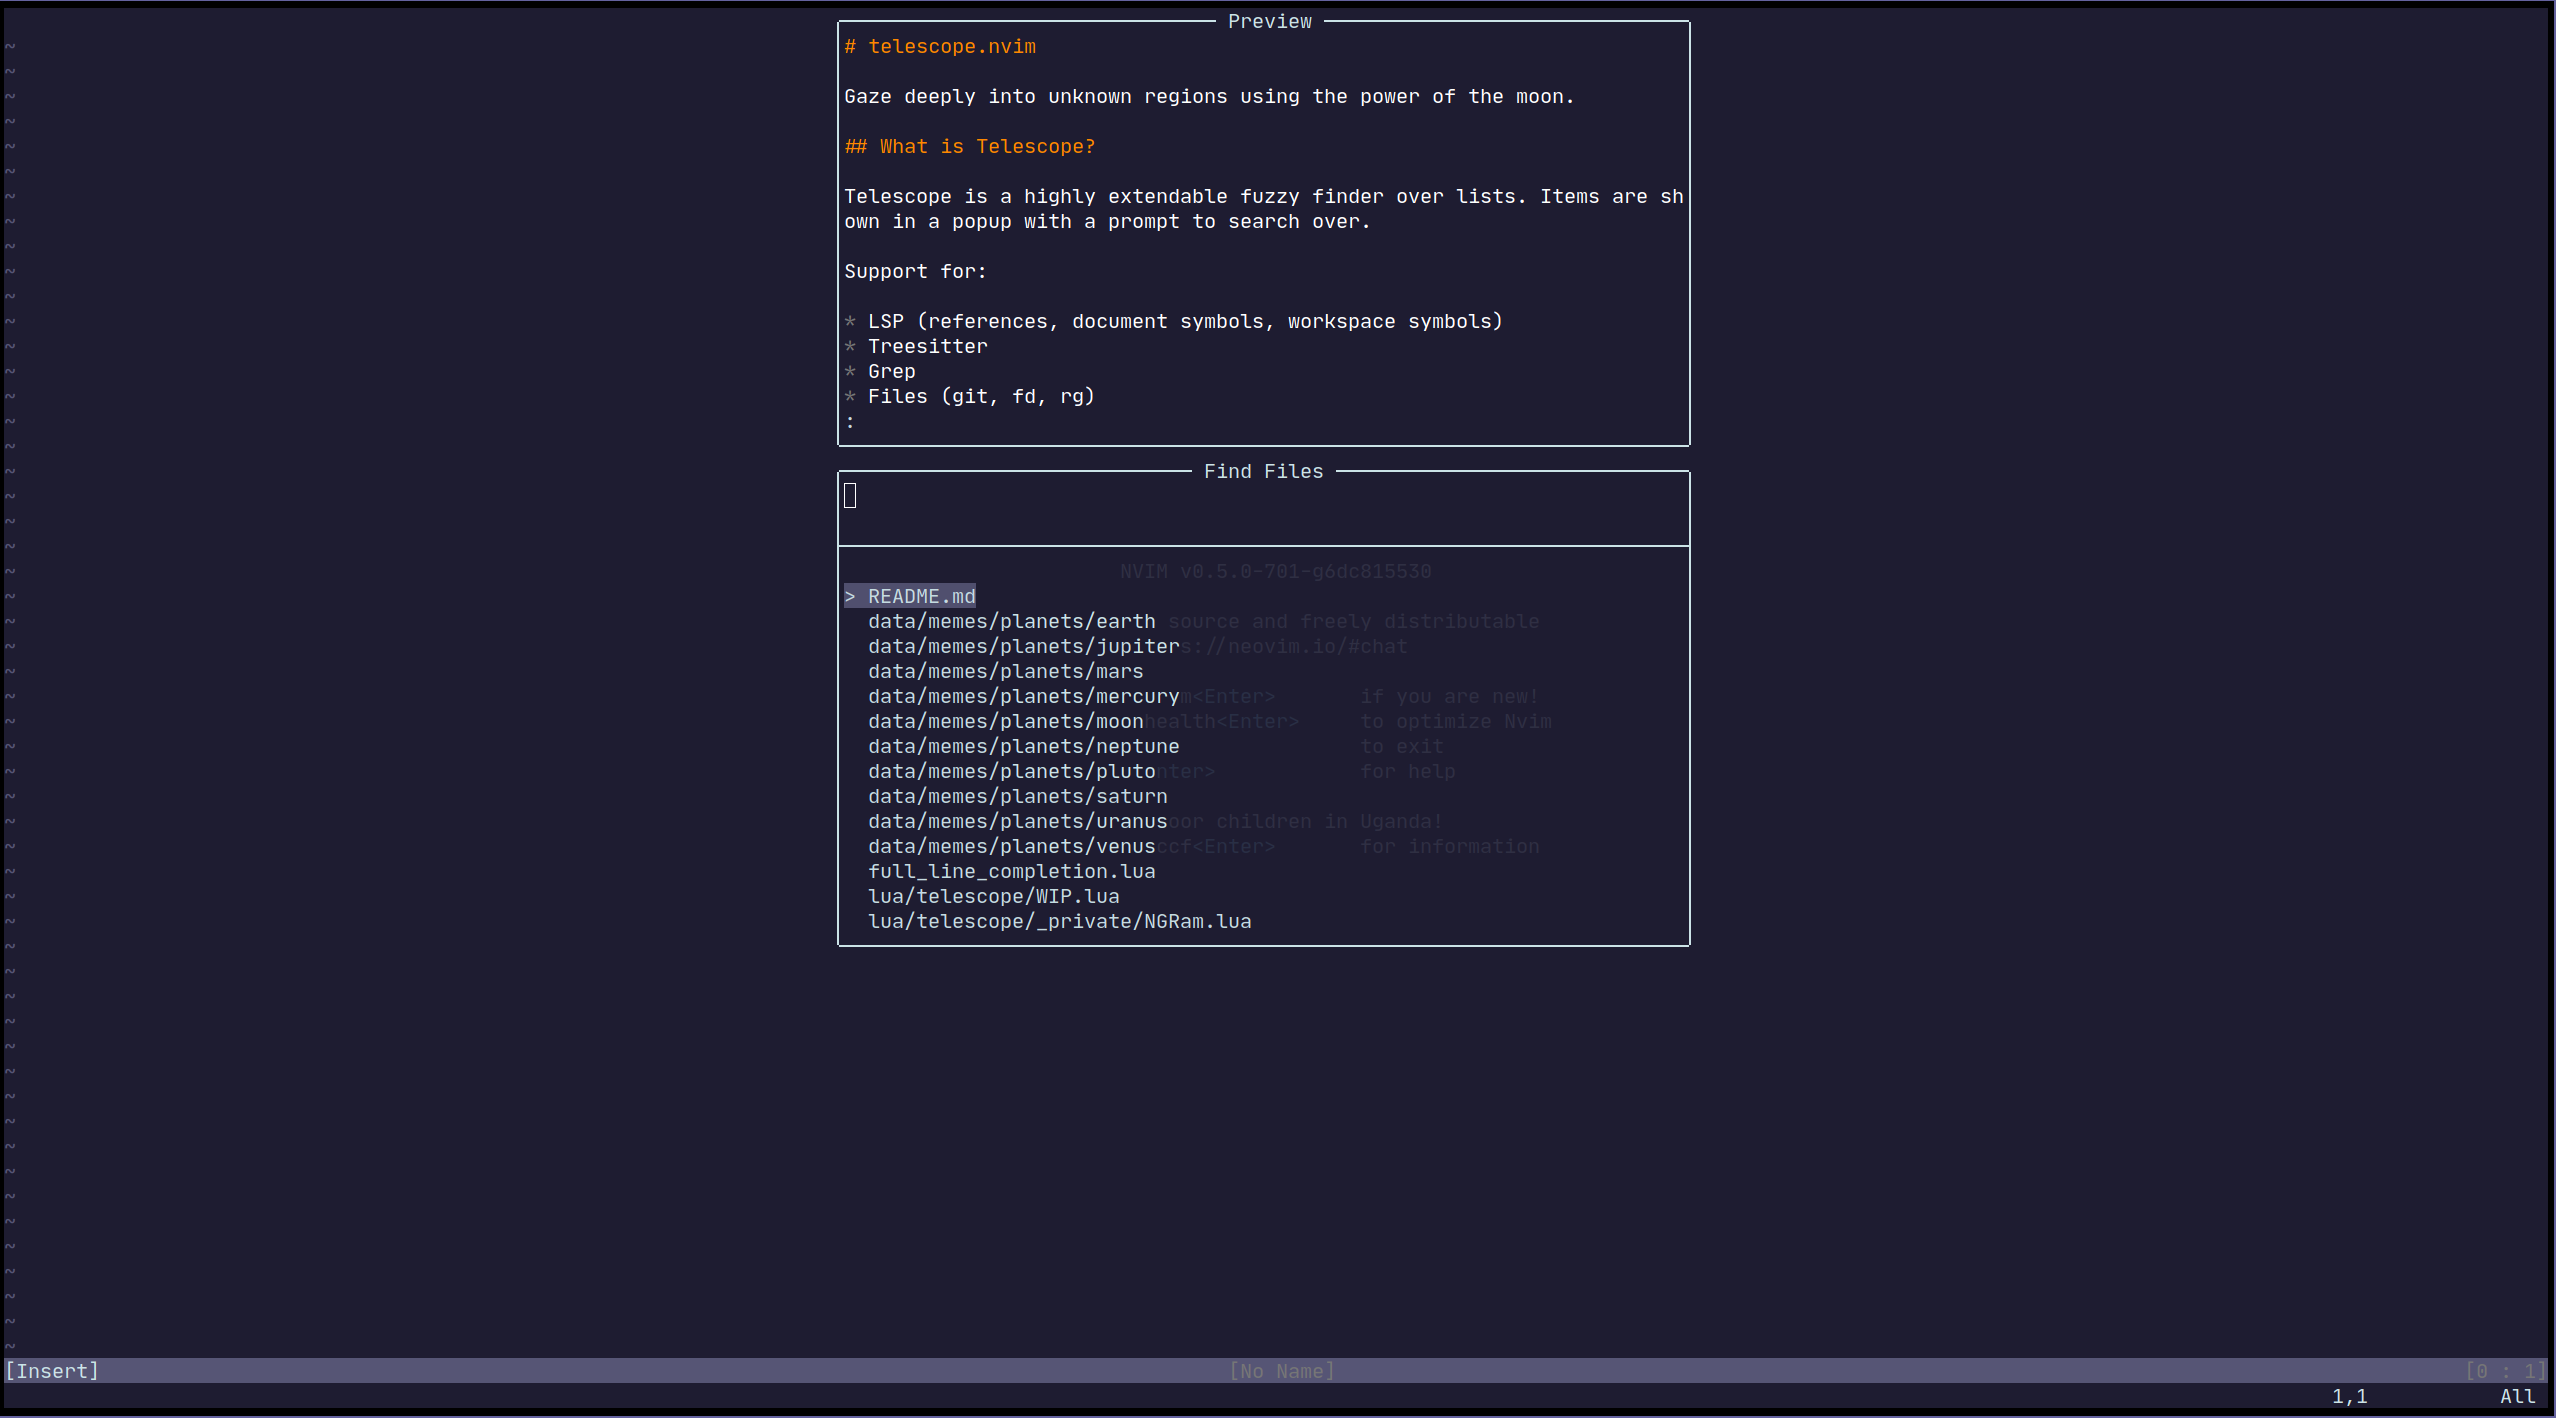Select data/memes/planets/pluto file entry

[1011, 772]
